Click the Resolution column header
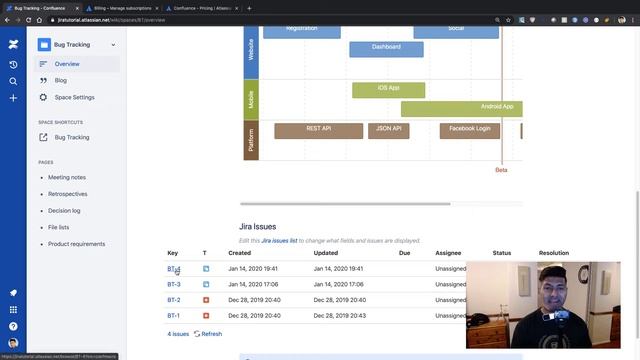 554,253
